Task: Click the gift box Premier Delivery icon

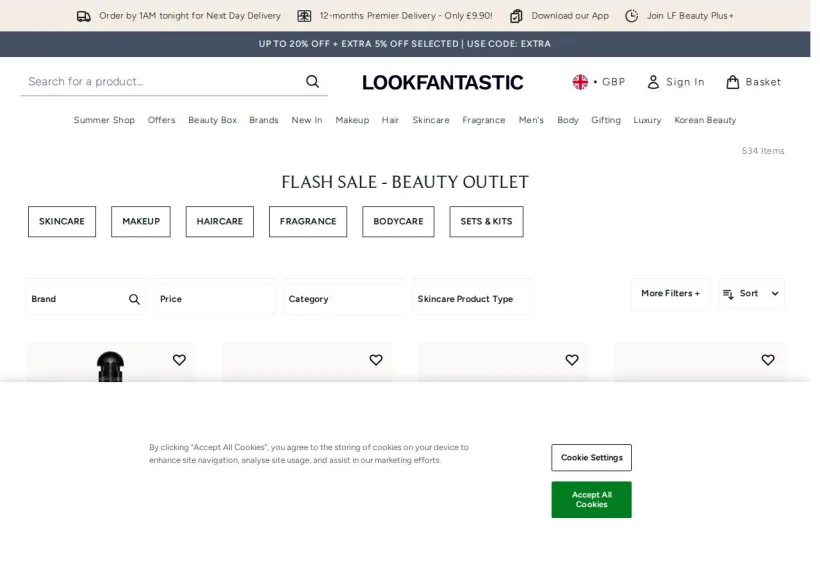Action: click(304, 16)
